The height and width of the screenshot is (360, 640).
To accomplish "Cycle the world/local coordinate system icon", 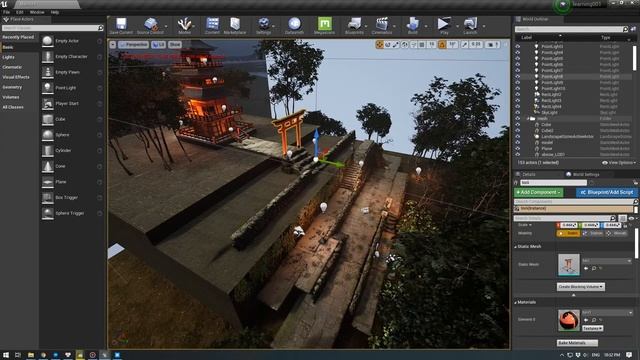I will point(404,44).
